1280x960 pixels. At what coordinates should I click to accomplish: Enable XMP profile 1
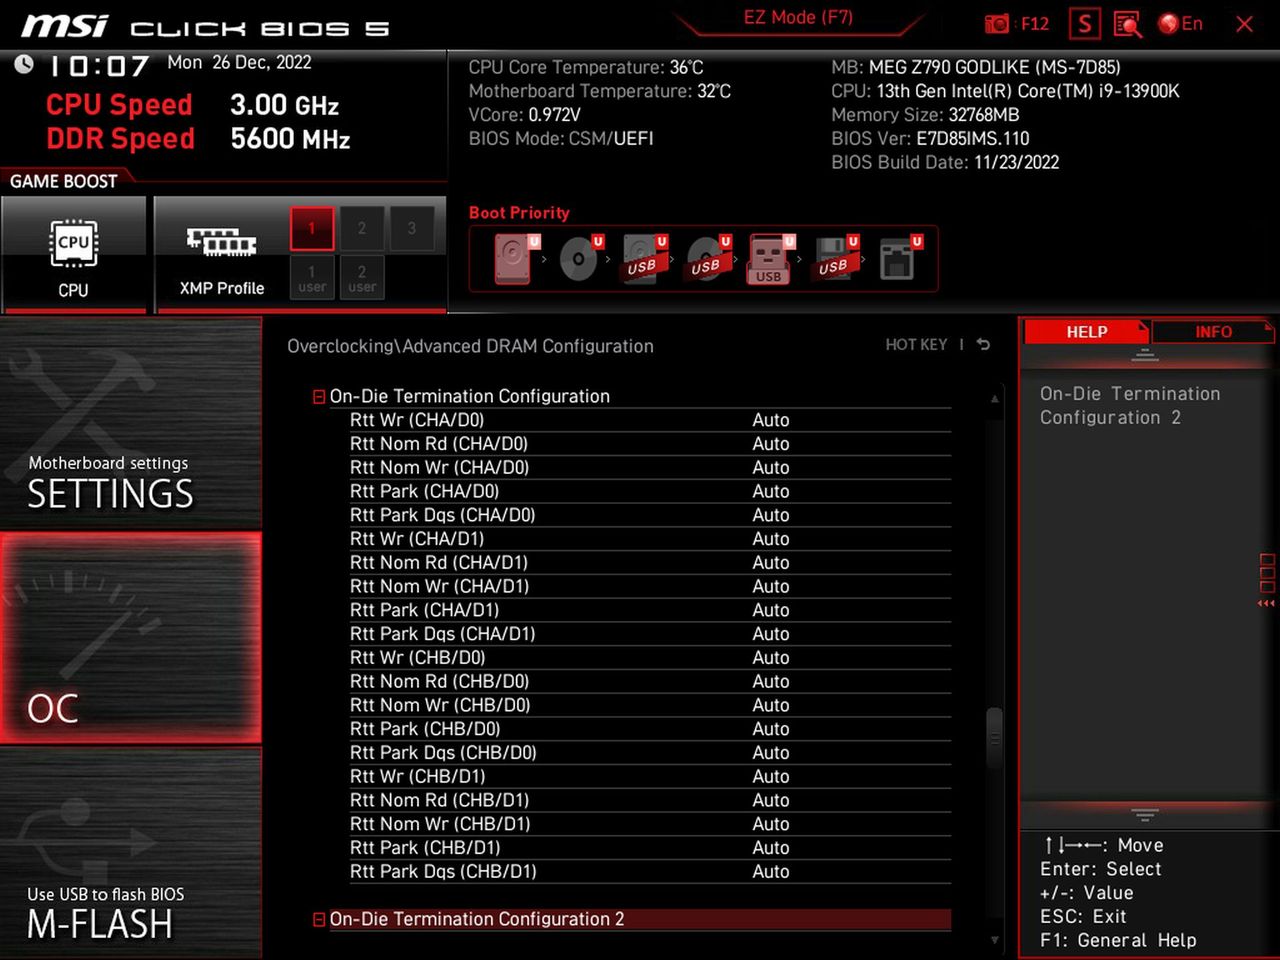(x=312, y=229)
